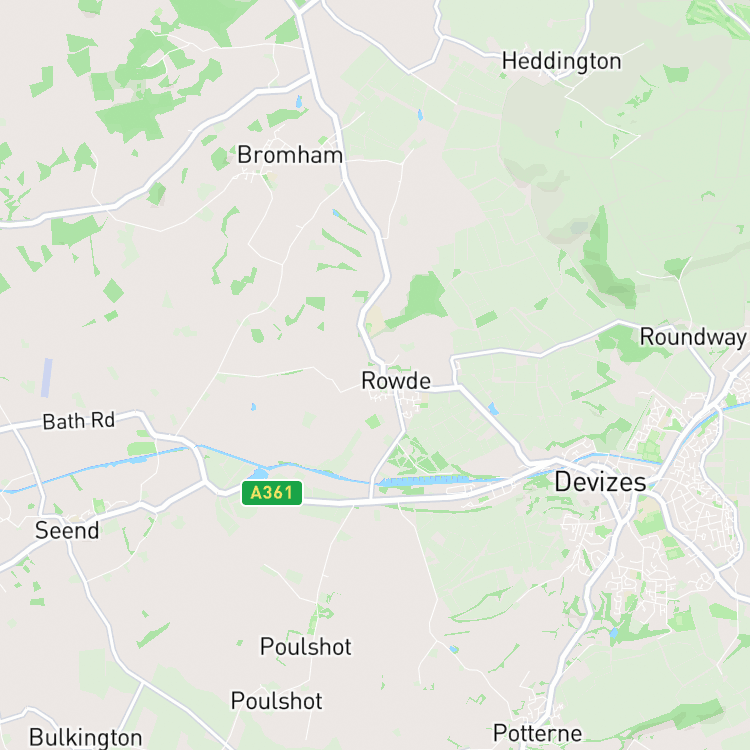750x750 pixels.
Task: Select the Bath Rd street label
Action: tap(79, 421)
